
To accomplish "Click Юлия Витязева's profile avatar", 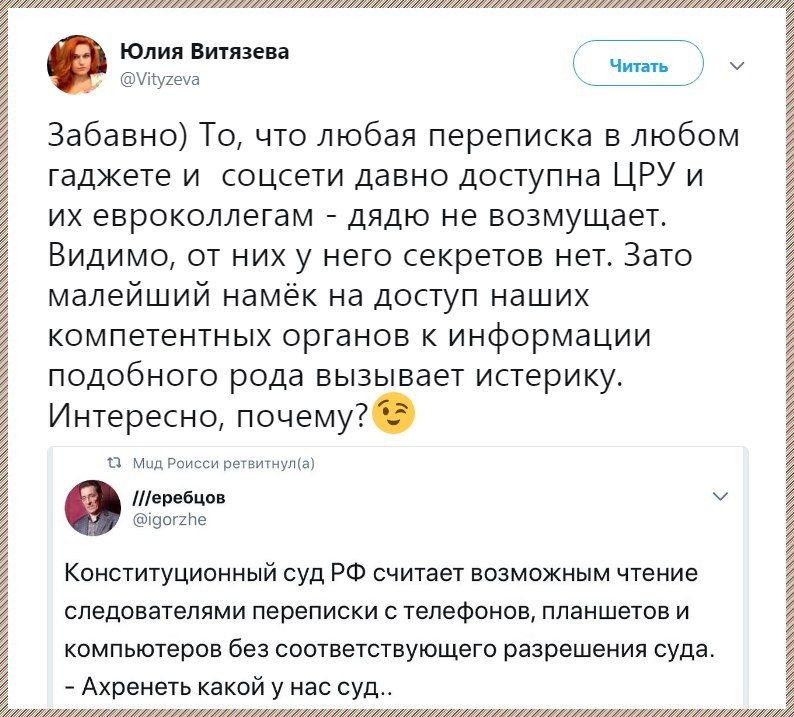I will pyautogui.click(x=76, y=65).
